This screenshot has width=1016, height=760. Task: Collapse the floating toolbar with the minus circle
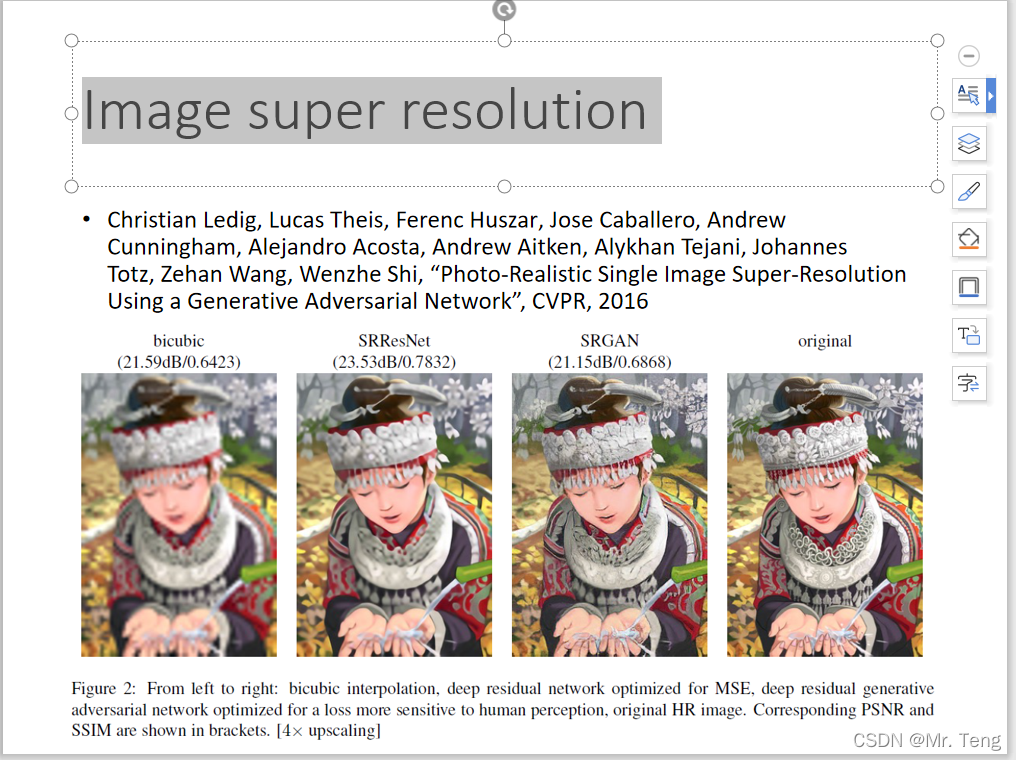coord(969,56)
